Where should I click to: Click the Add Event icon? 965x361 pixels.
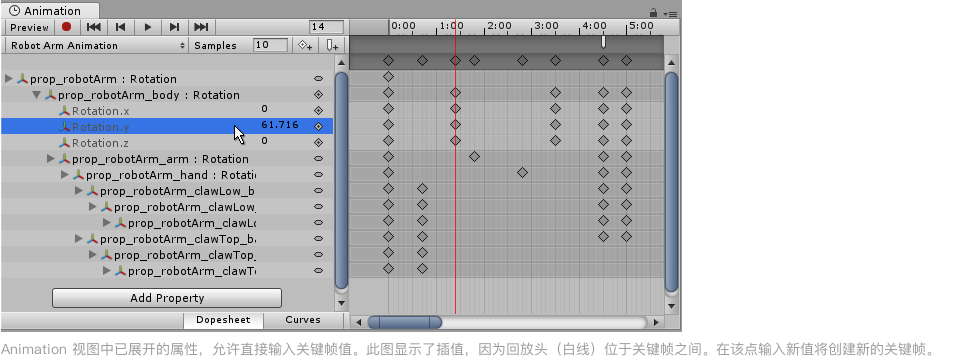[x=332, y=45]
